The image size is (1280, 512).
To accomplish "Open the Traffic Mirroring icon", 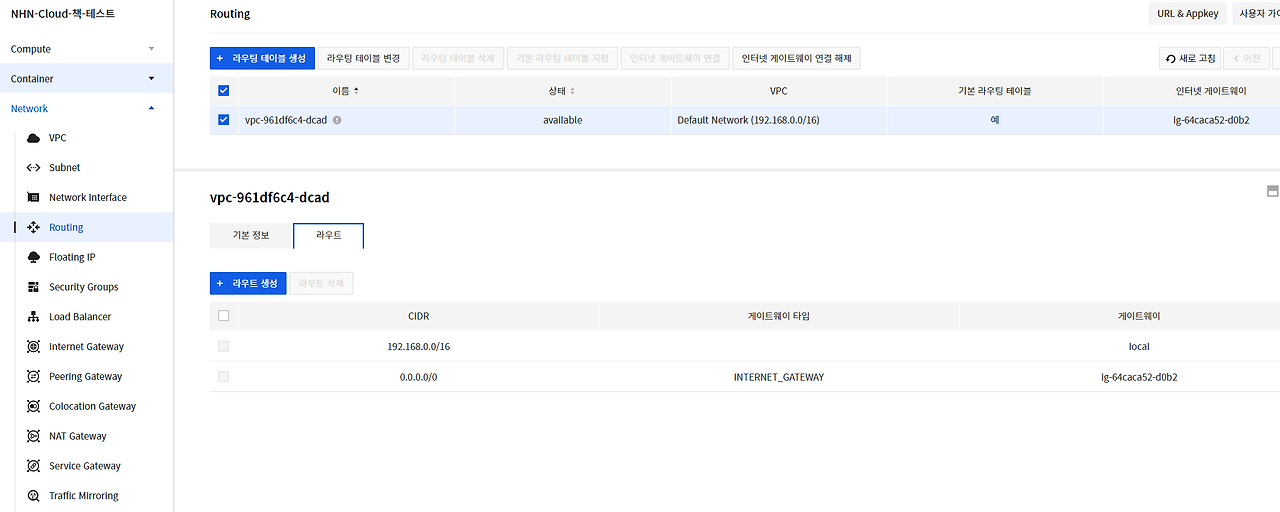I will point(33,496).
